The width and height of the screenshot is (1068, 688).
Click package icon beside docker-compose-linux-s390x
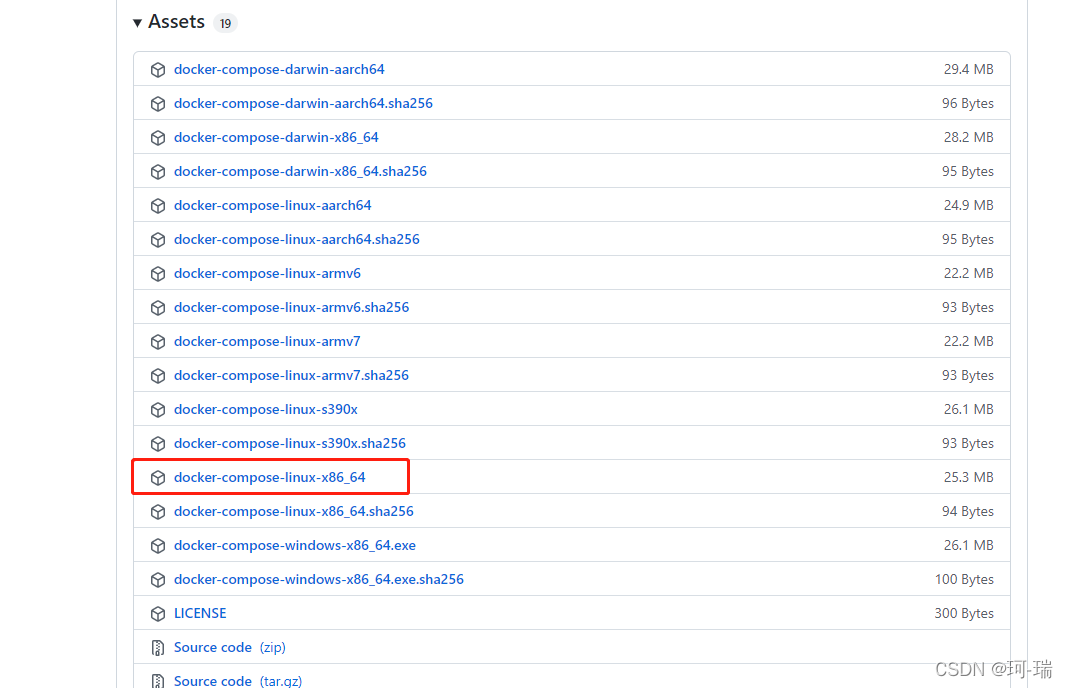(x=158, y=410)
